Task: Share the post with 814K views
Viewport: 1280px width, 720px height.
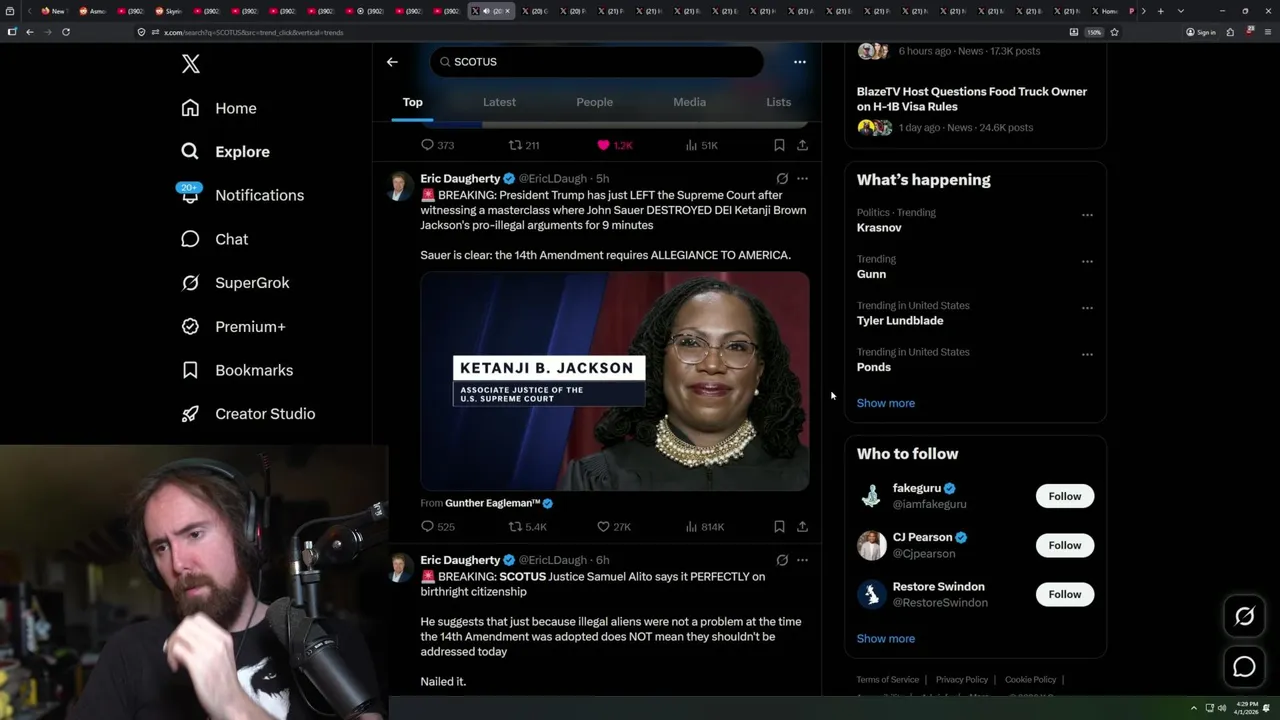Action: [x=802, y=527]
